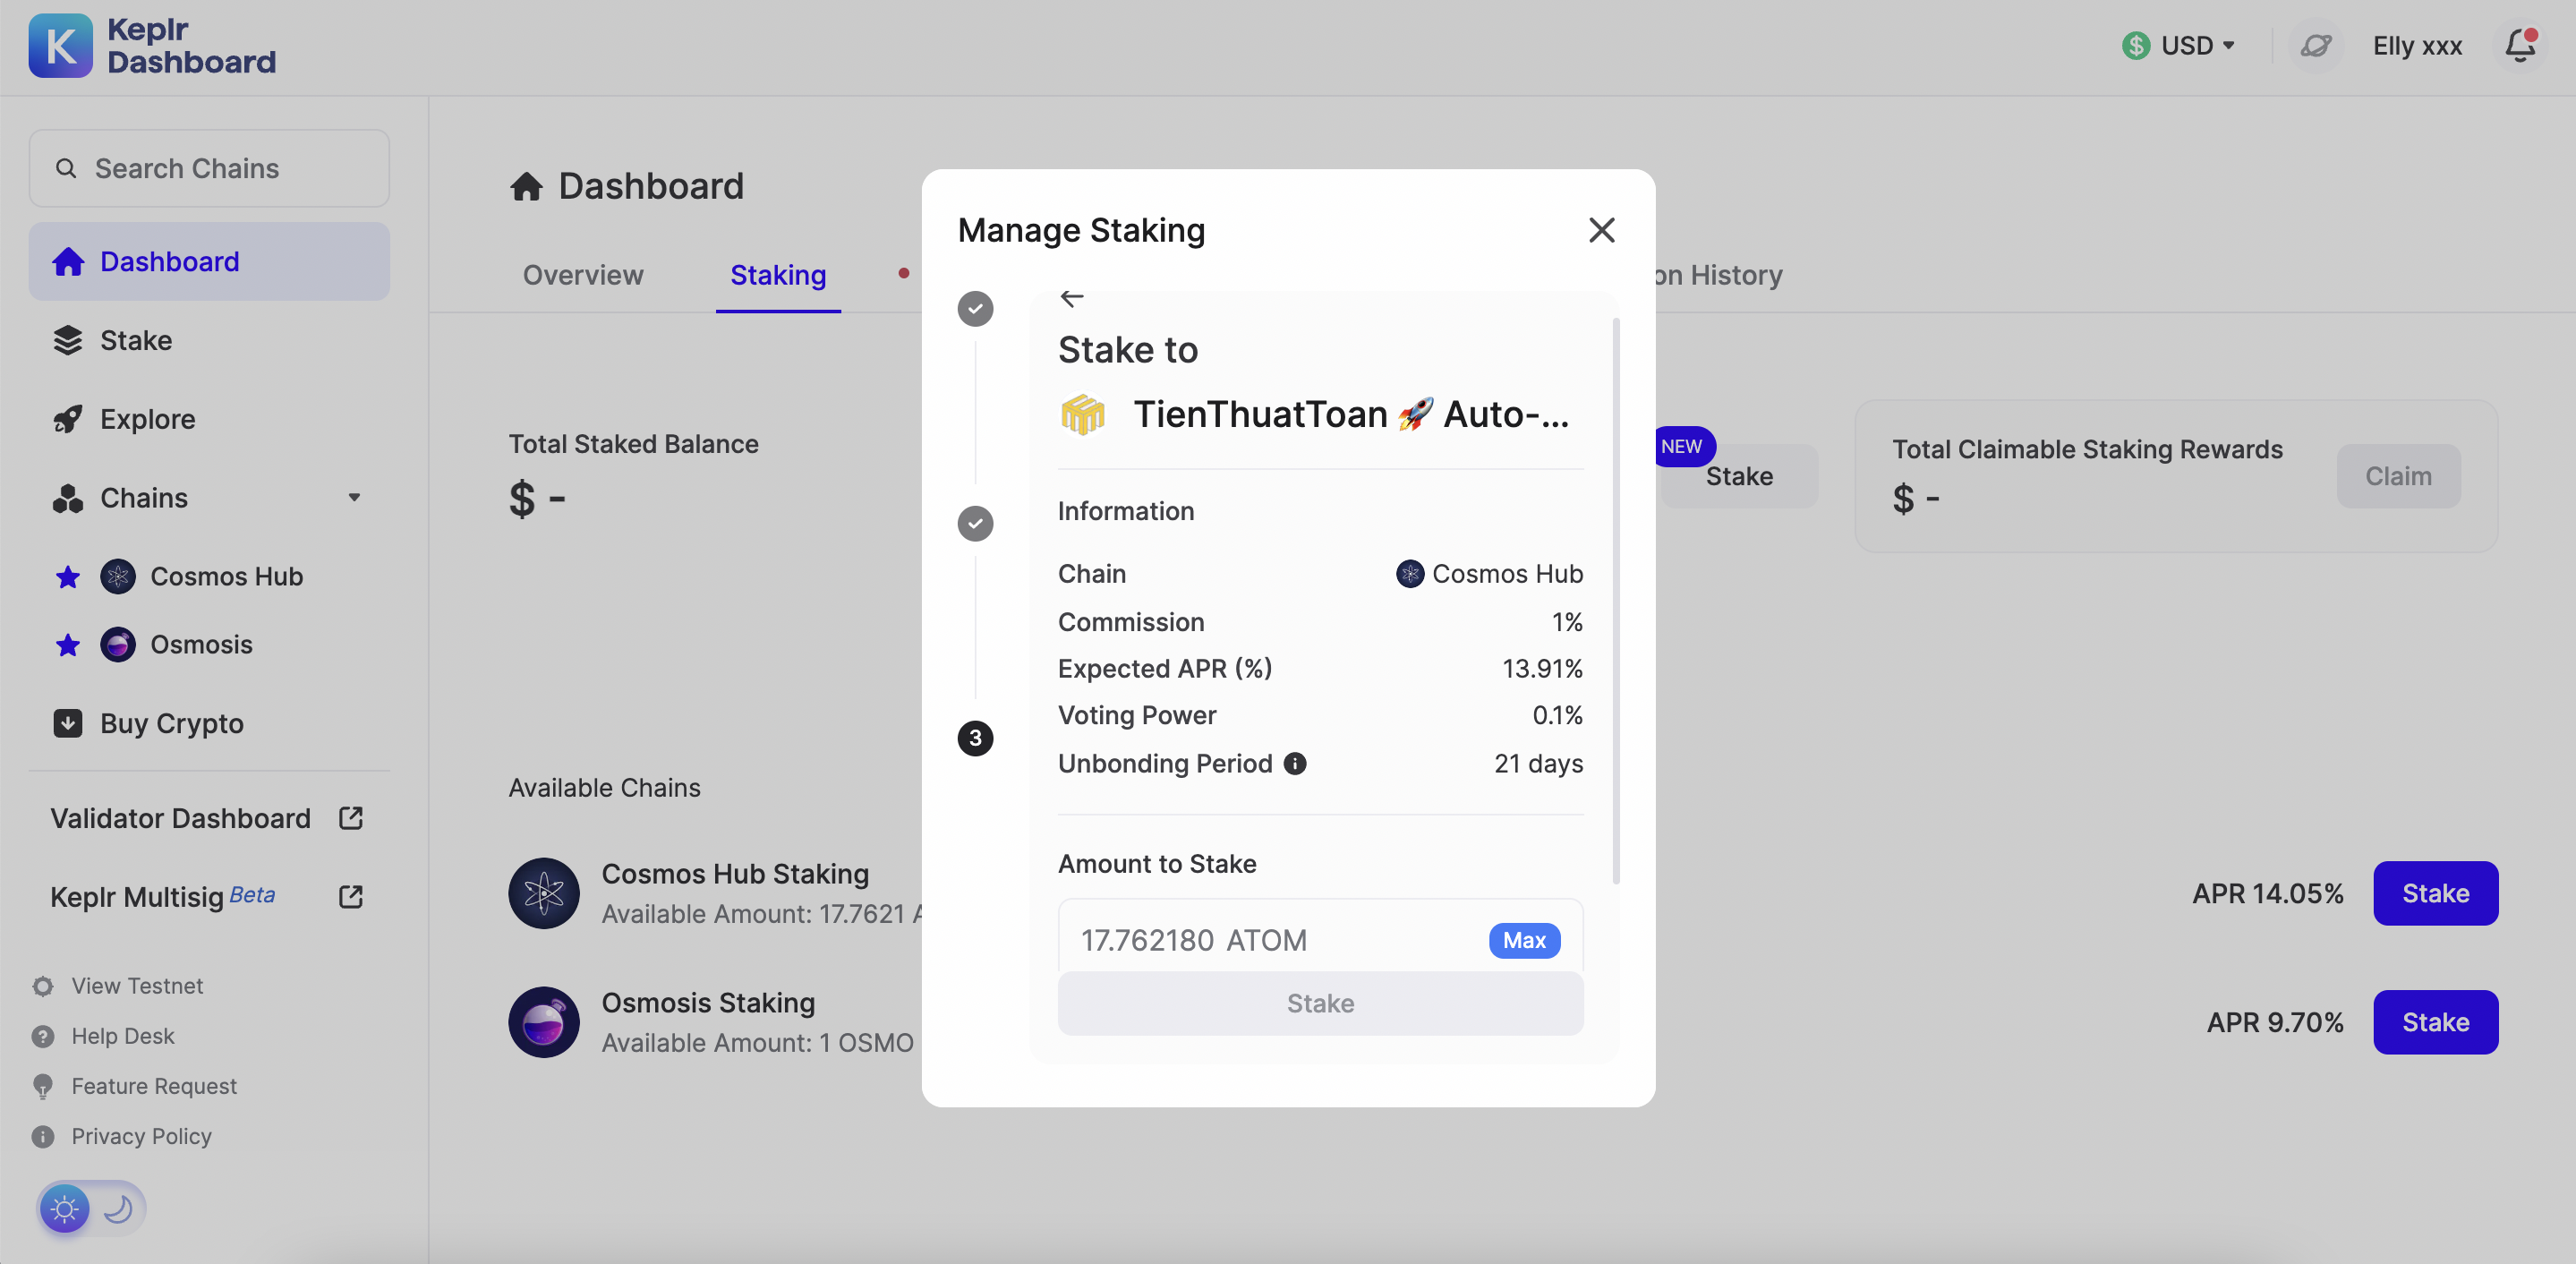
Task: Click the Stake button in Manage Staking
Action: tap(1320, 1003)
